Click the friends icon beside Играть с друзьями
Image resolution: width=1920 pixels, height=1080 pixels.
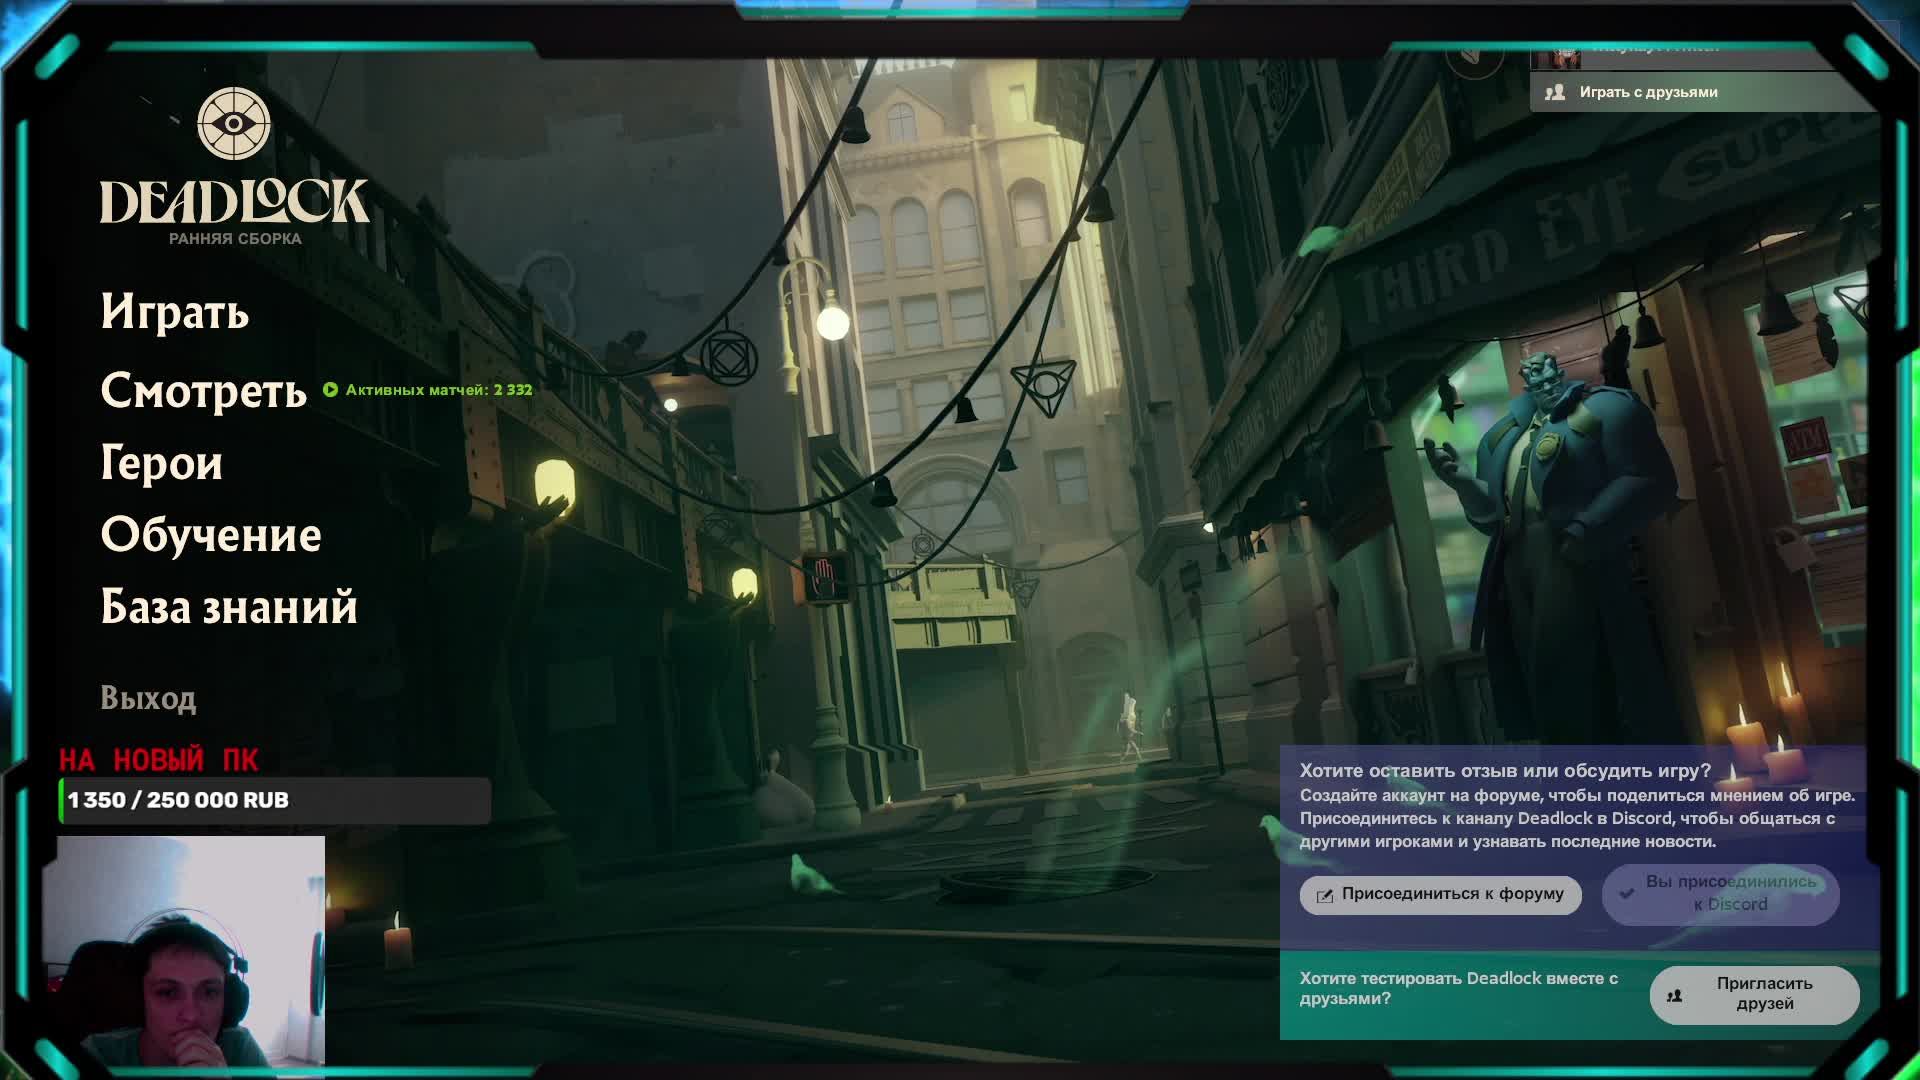(x=1554, y=92)
